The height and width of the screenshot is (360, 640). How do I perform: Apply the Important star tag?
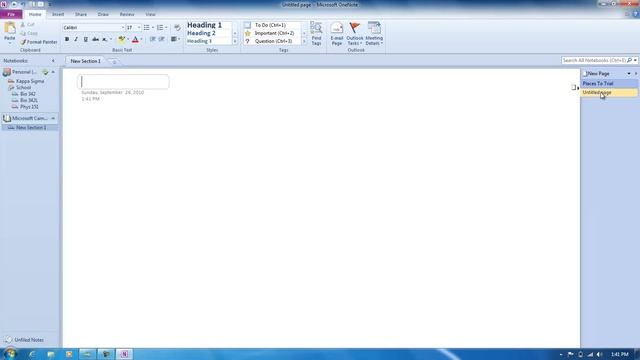pos(270,33)
